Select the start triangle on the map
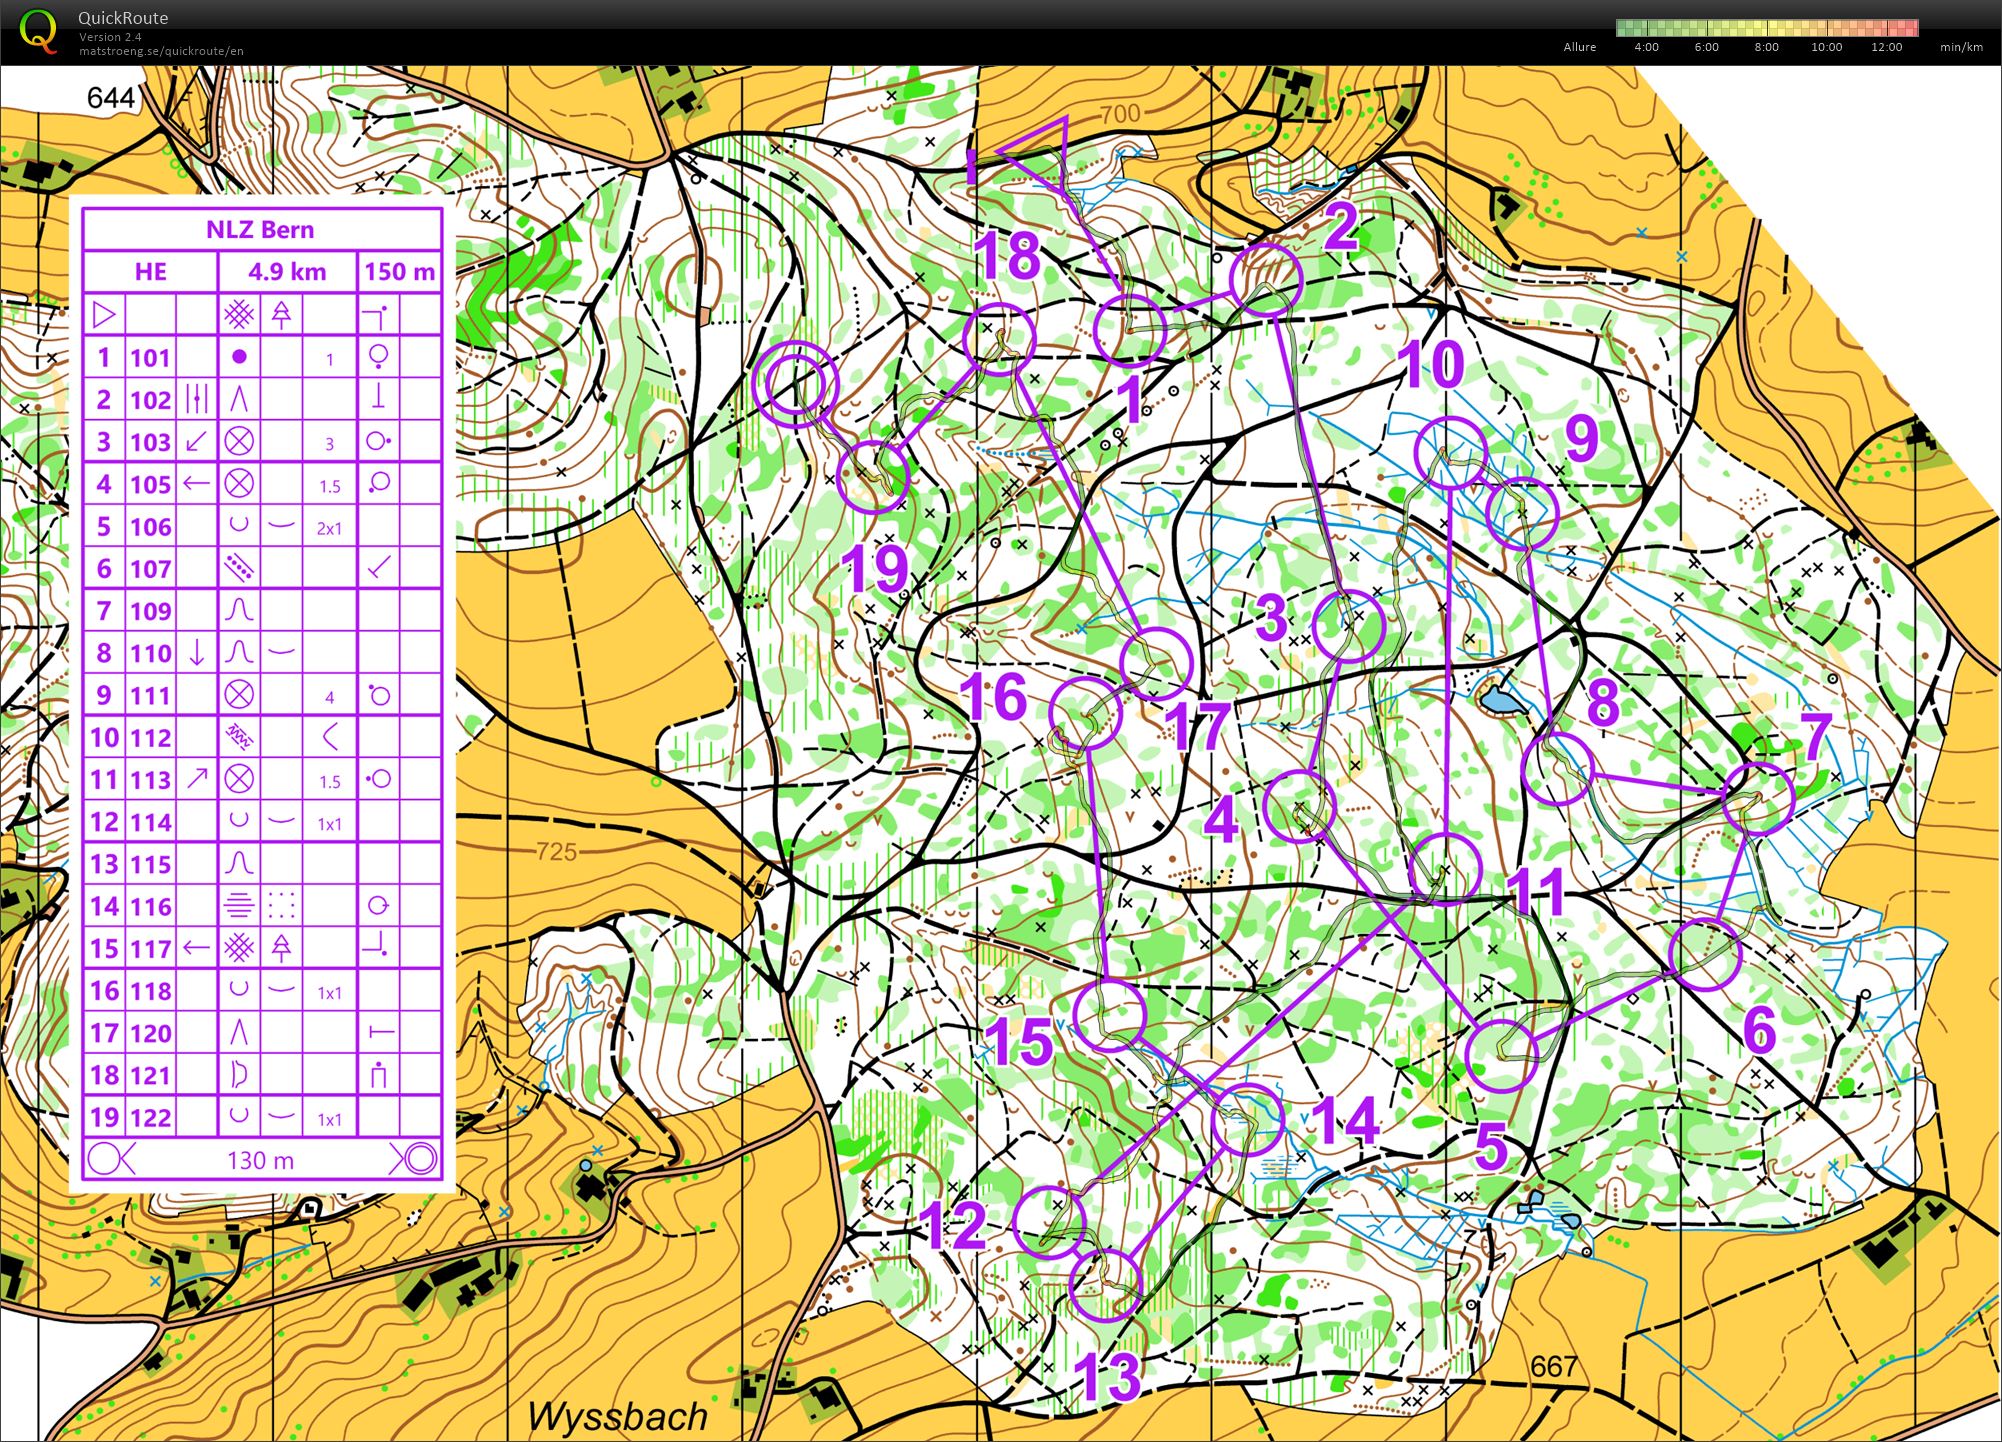This screenshot has height=1442, width=2002. coord(1040,151)
